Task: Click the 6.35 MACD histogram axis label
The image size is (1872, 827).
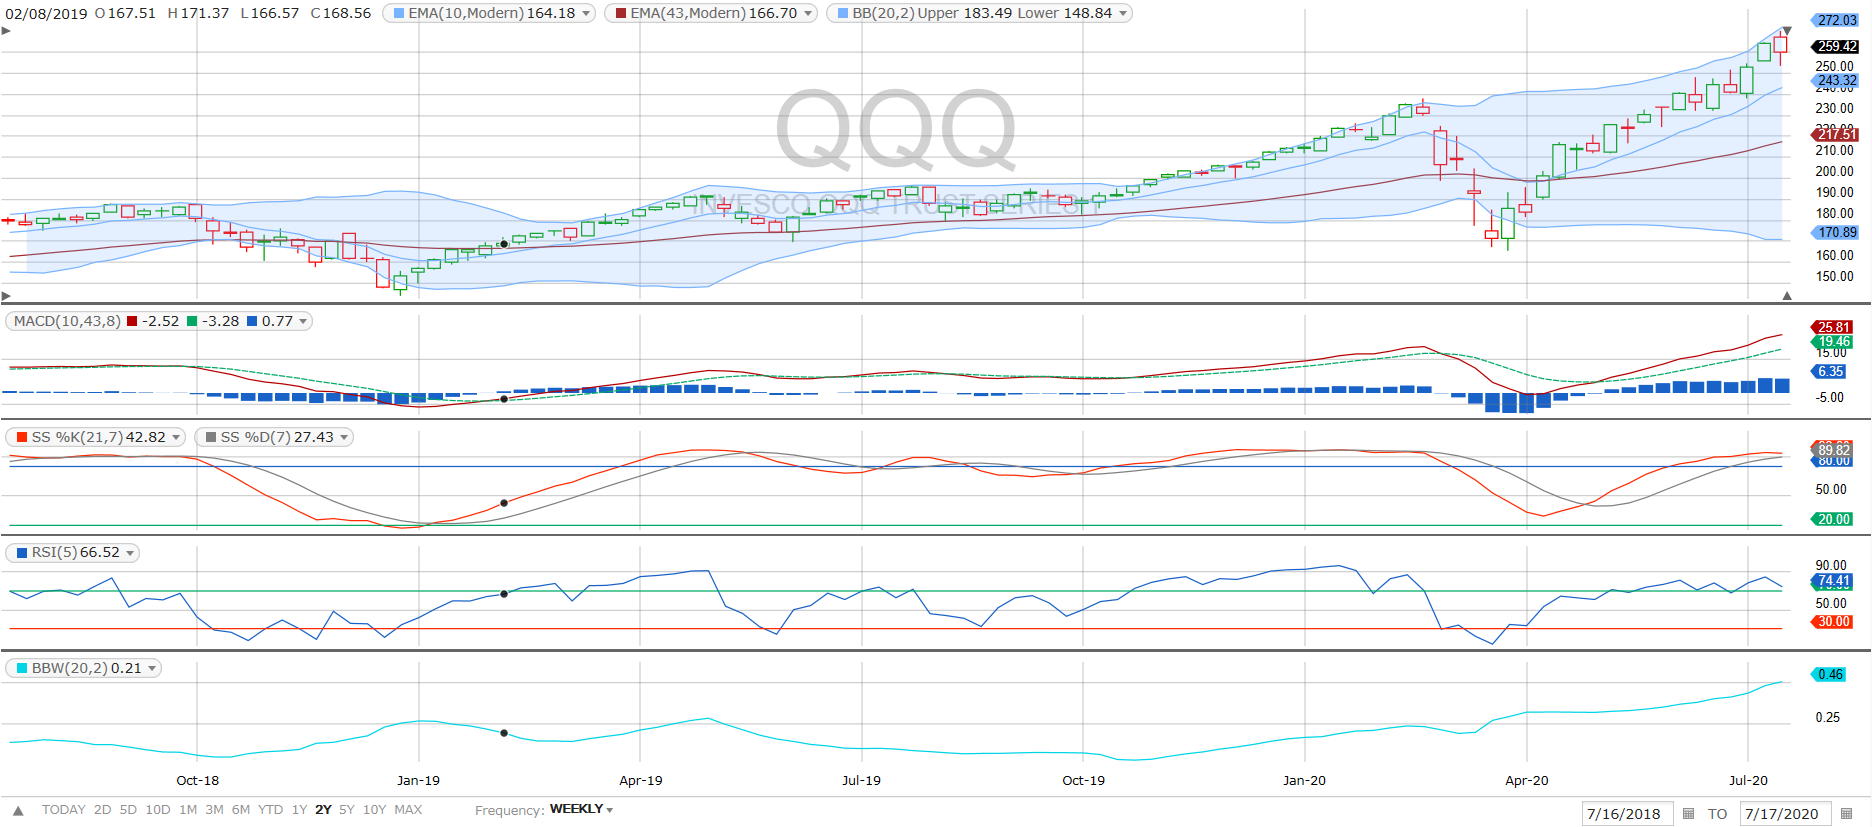Action: [x=1829, y=371]
